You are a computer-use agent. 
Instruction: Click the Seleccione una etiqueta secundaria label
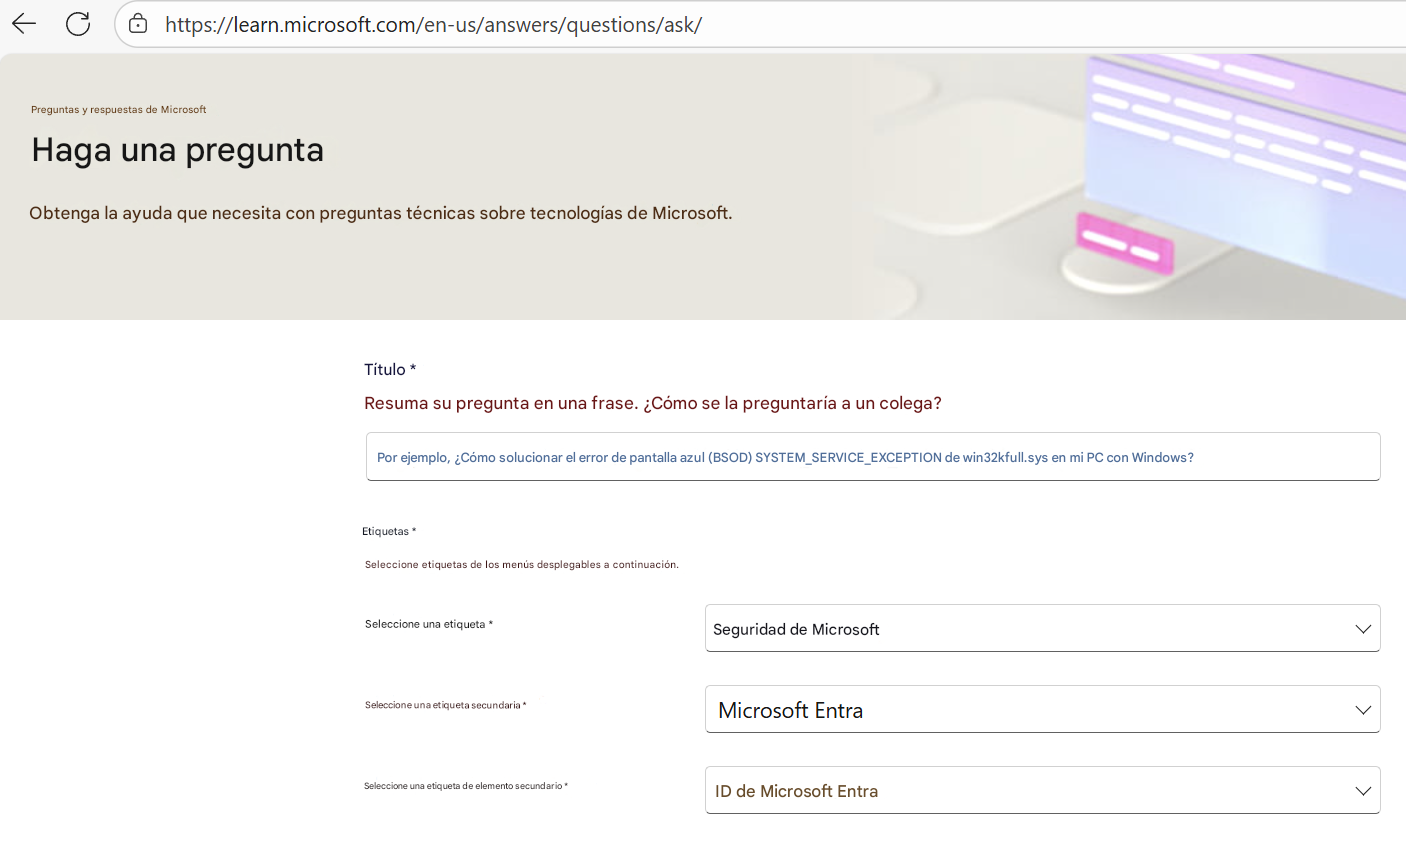tap(445, 705)
